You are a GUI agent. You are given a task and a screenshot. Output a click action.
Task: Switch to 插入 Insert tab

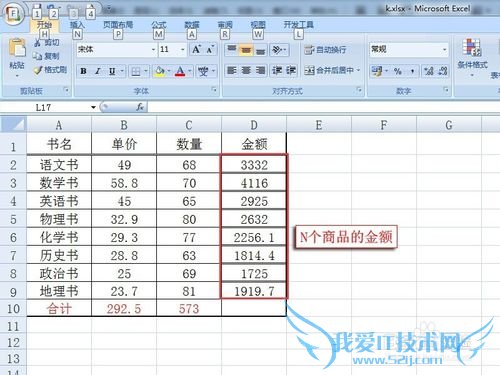point(77,24)
